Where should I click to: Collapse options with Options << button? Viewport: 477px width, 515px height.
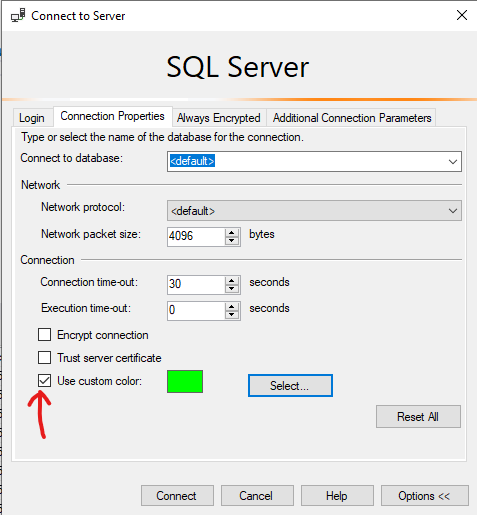pyautogui.click(x=425, y=496)
